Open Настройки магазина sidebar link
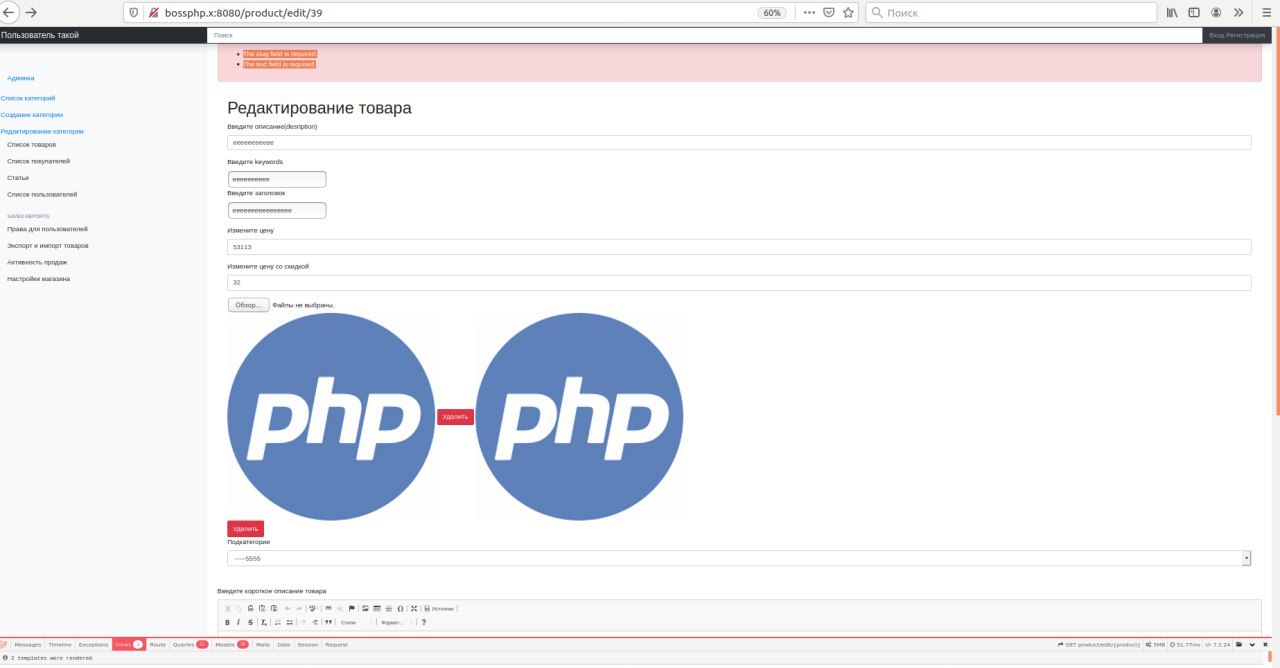Viewport: 1280px width, 668px height. point(38,279)
